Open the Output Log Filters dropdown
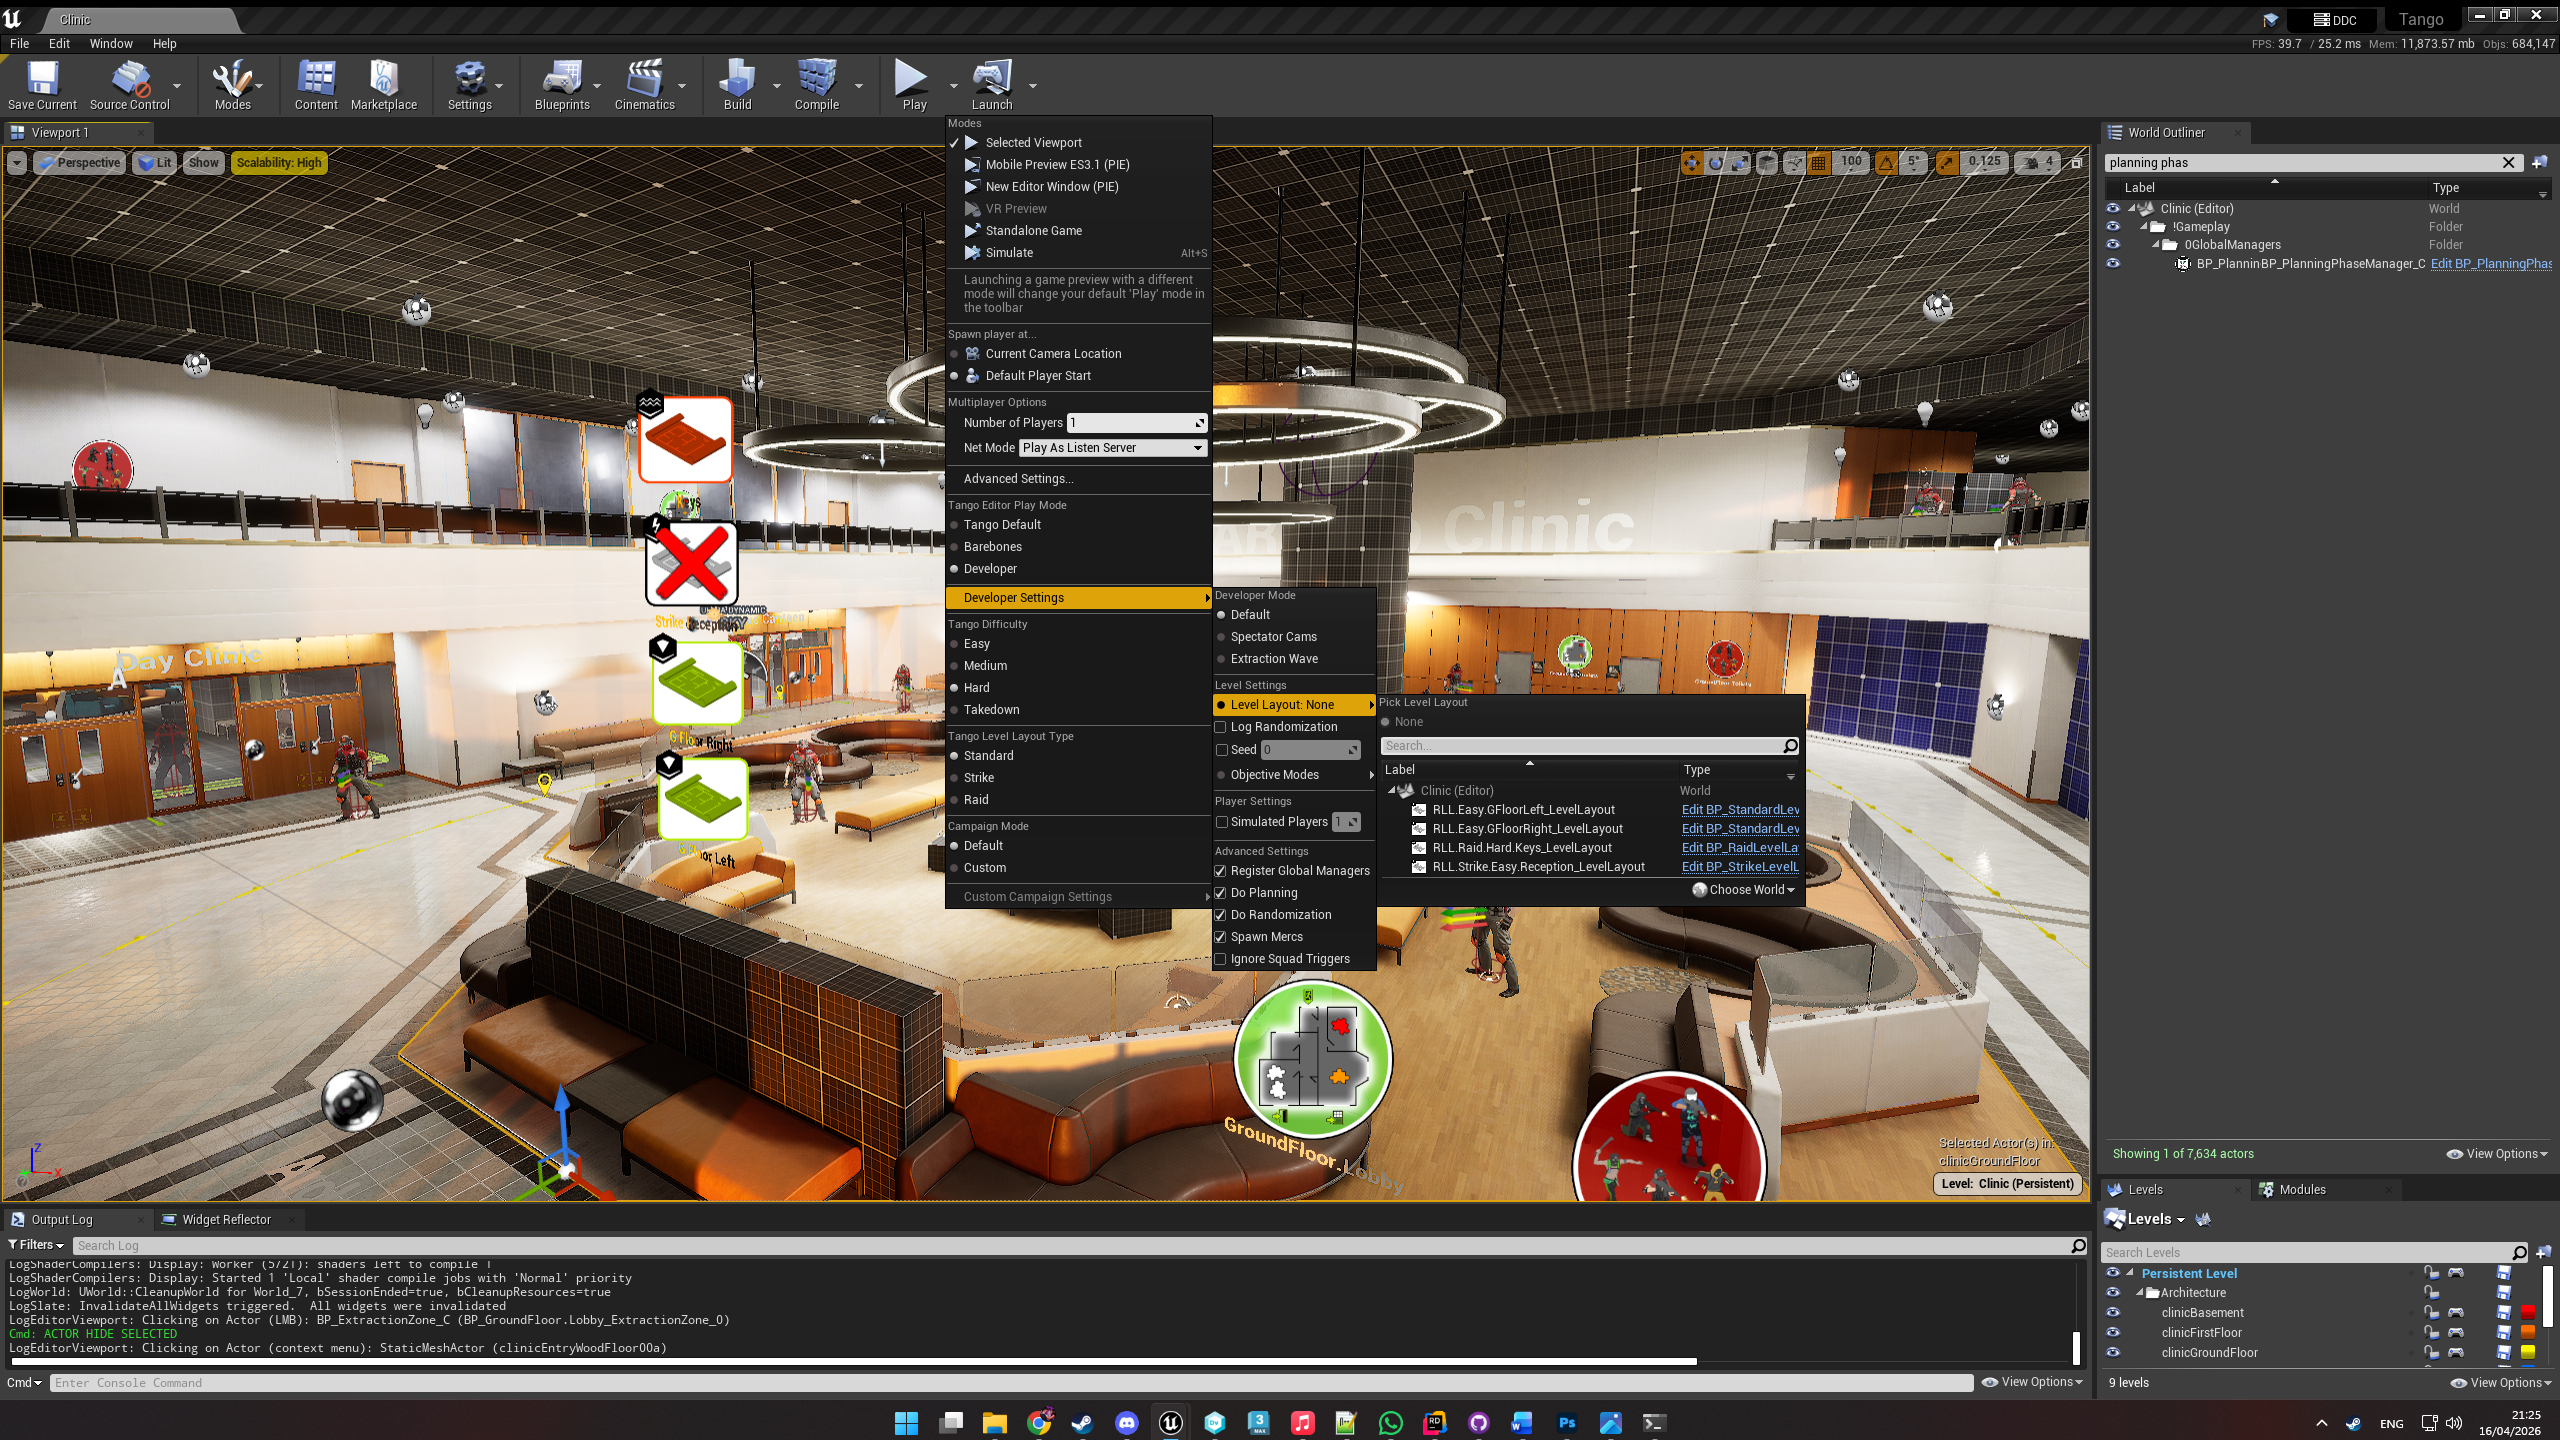Image resolution: width=2560 pixels, height=1440 pixels. tap(36, 1245)
